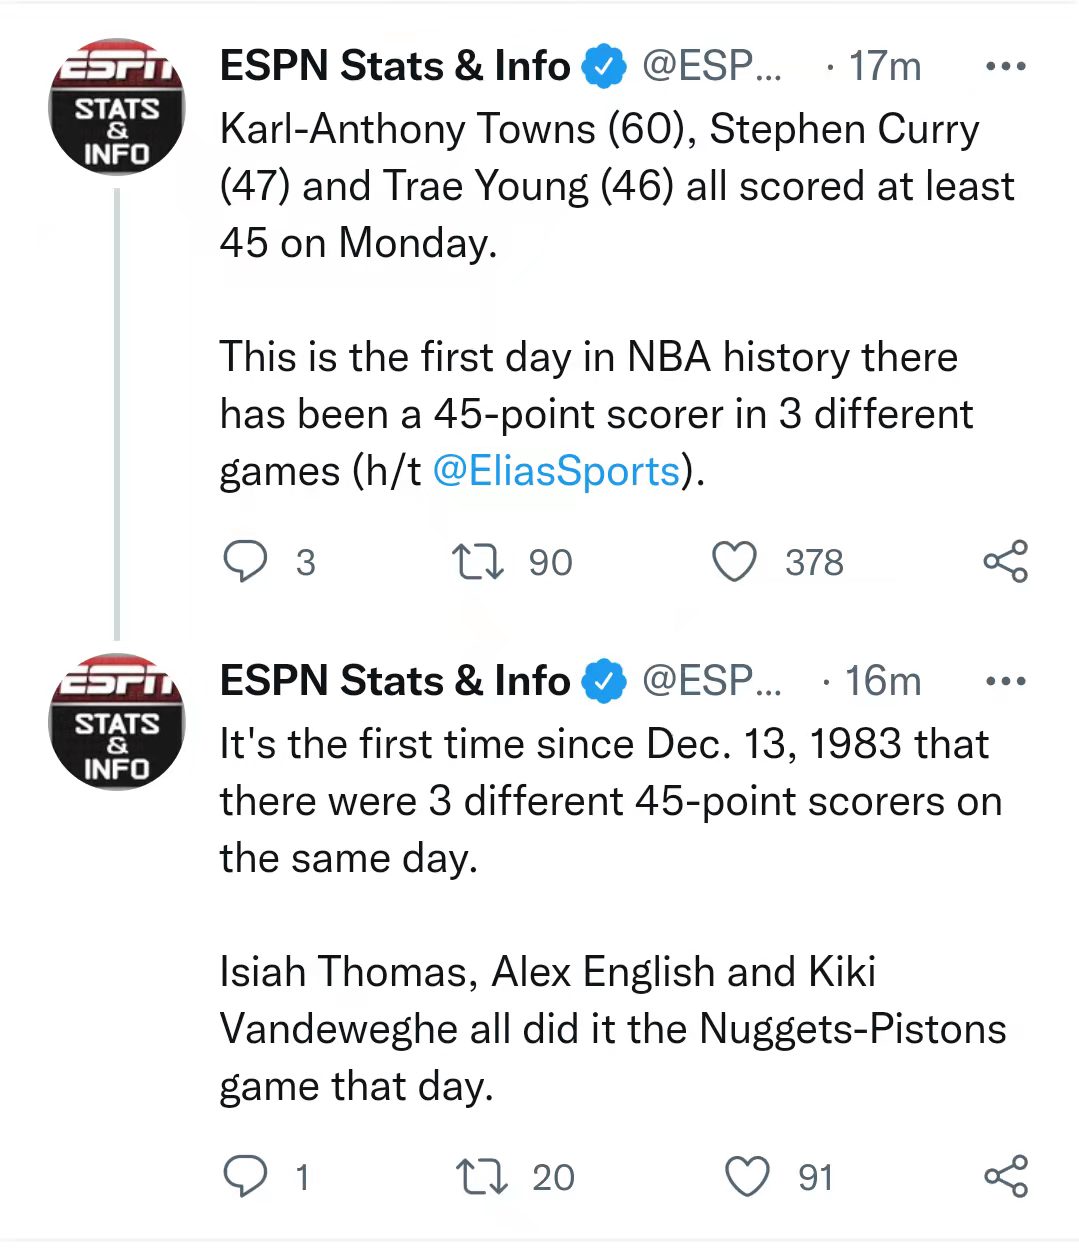The width and height of the screenshot is (1079, 1249).
Task: Like the tweet with 91 likes
Action: click(747, 1177)
